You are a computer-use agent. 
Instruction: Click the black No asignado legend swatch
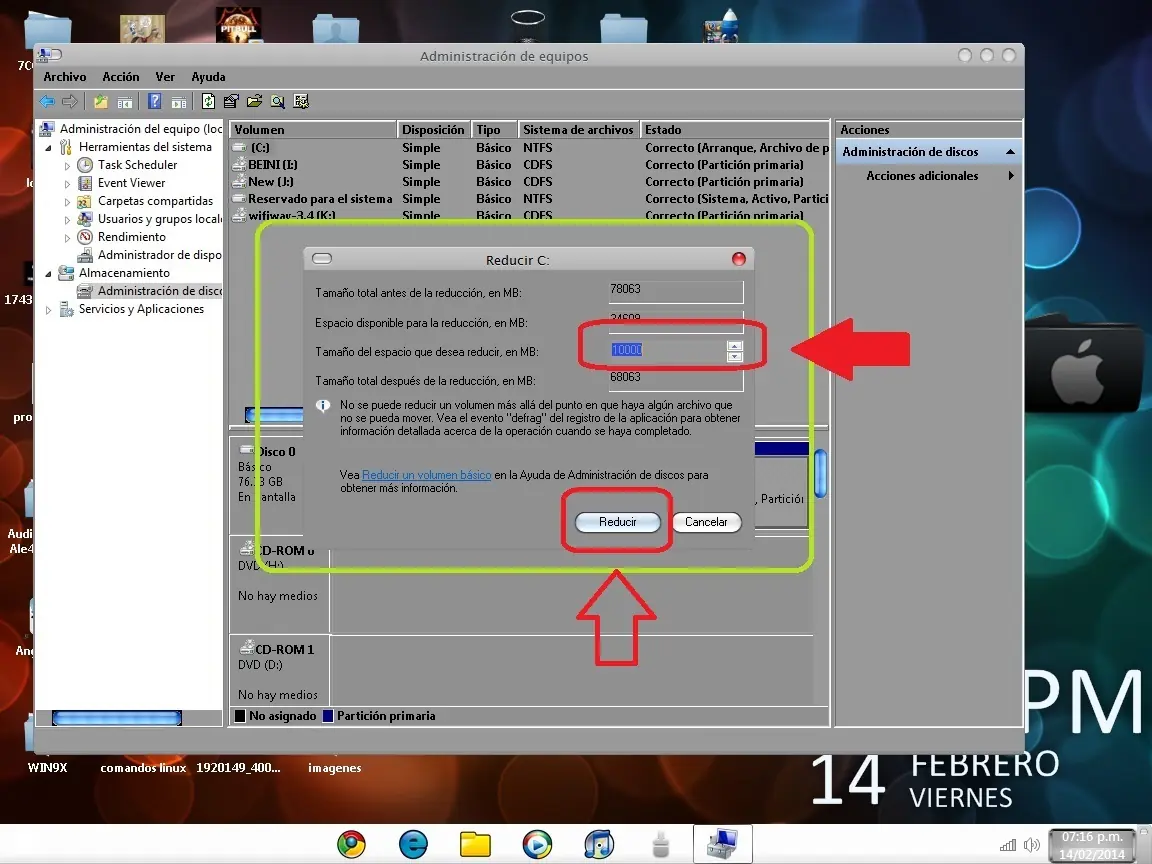point(240,716)
